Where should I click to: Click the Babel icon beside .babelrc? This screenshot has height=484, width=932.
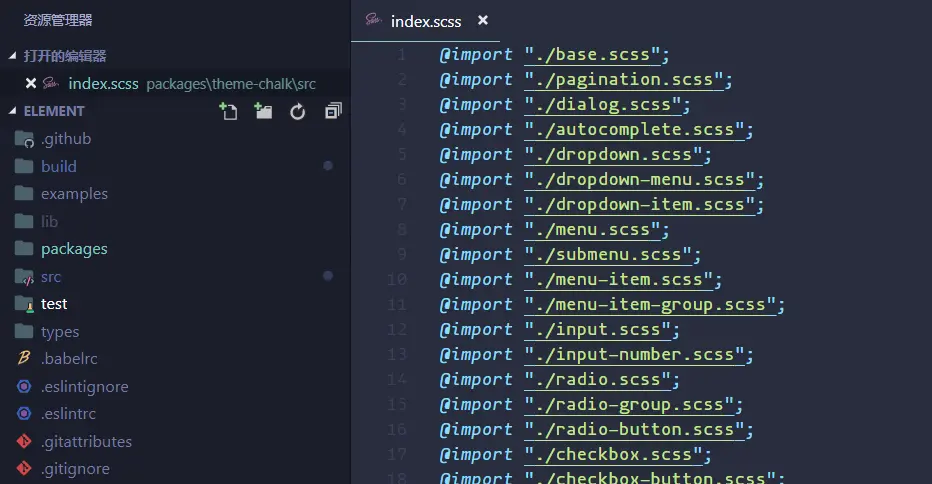[24, 358]
